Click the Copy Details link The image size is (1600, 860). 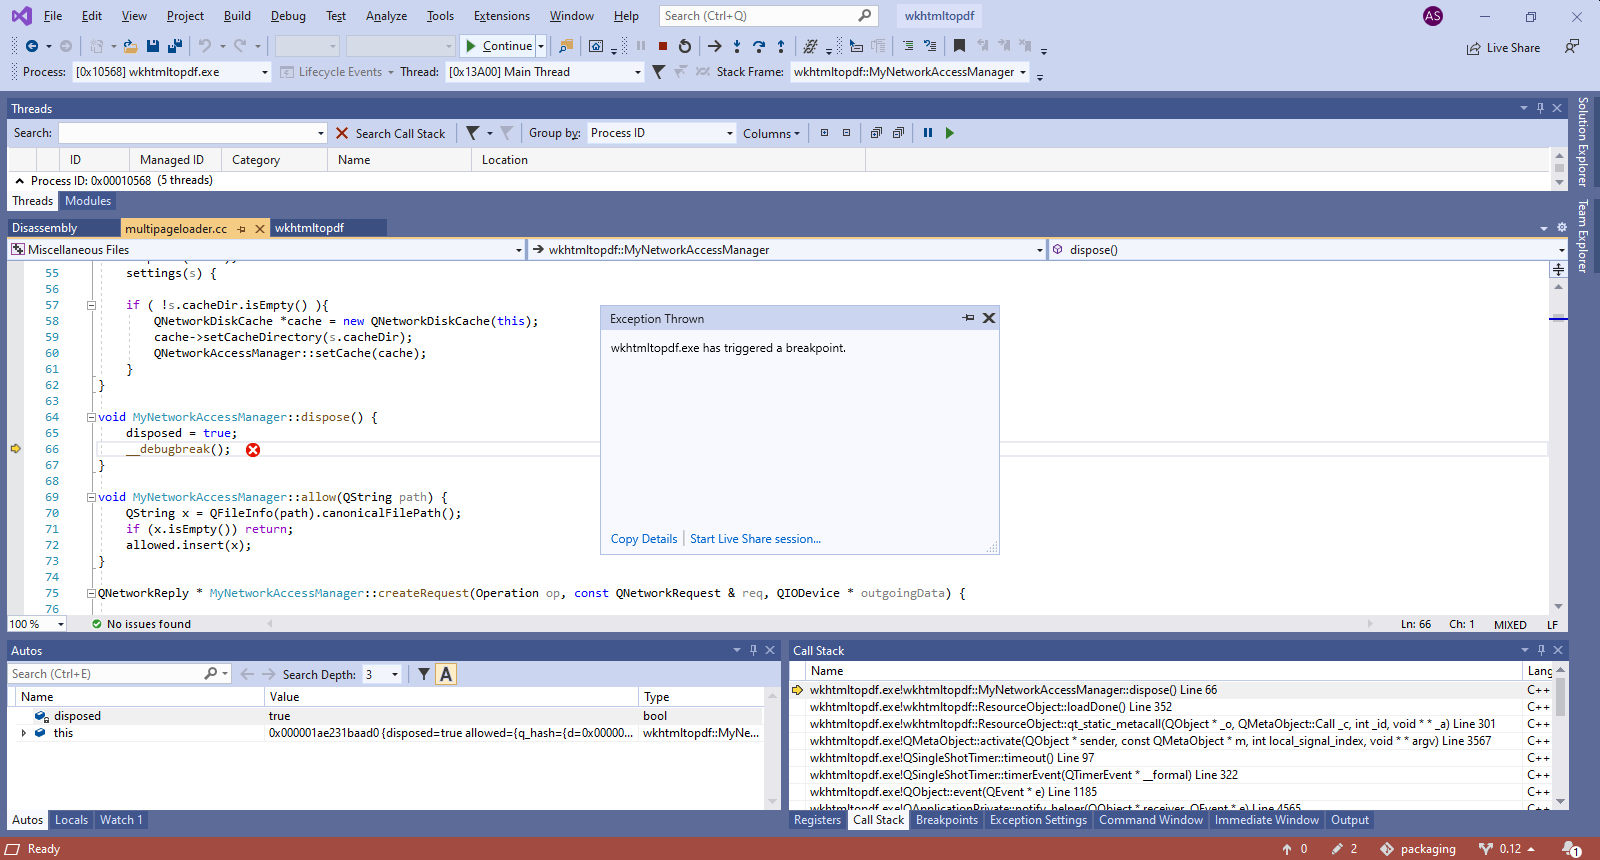pyautogui.click(x=644, y=539)
